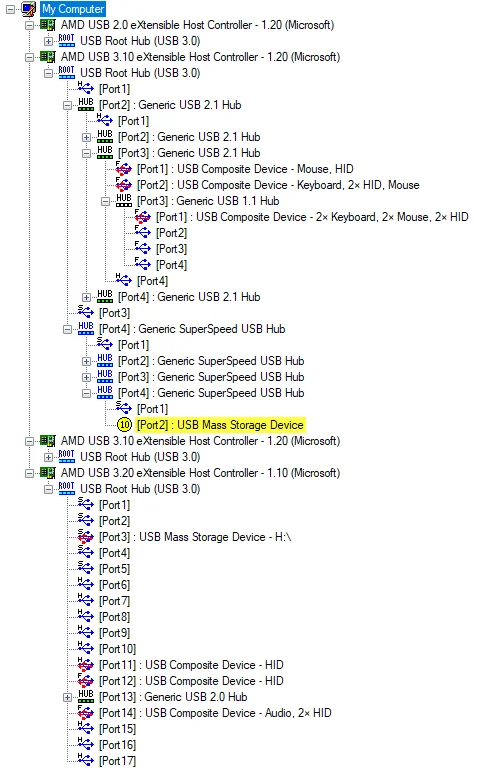Collapse the AMD USB 2.0 eXtensible Host Controller

29,25
